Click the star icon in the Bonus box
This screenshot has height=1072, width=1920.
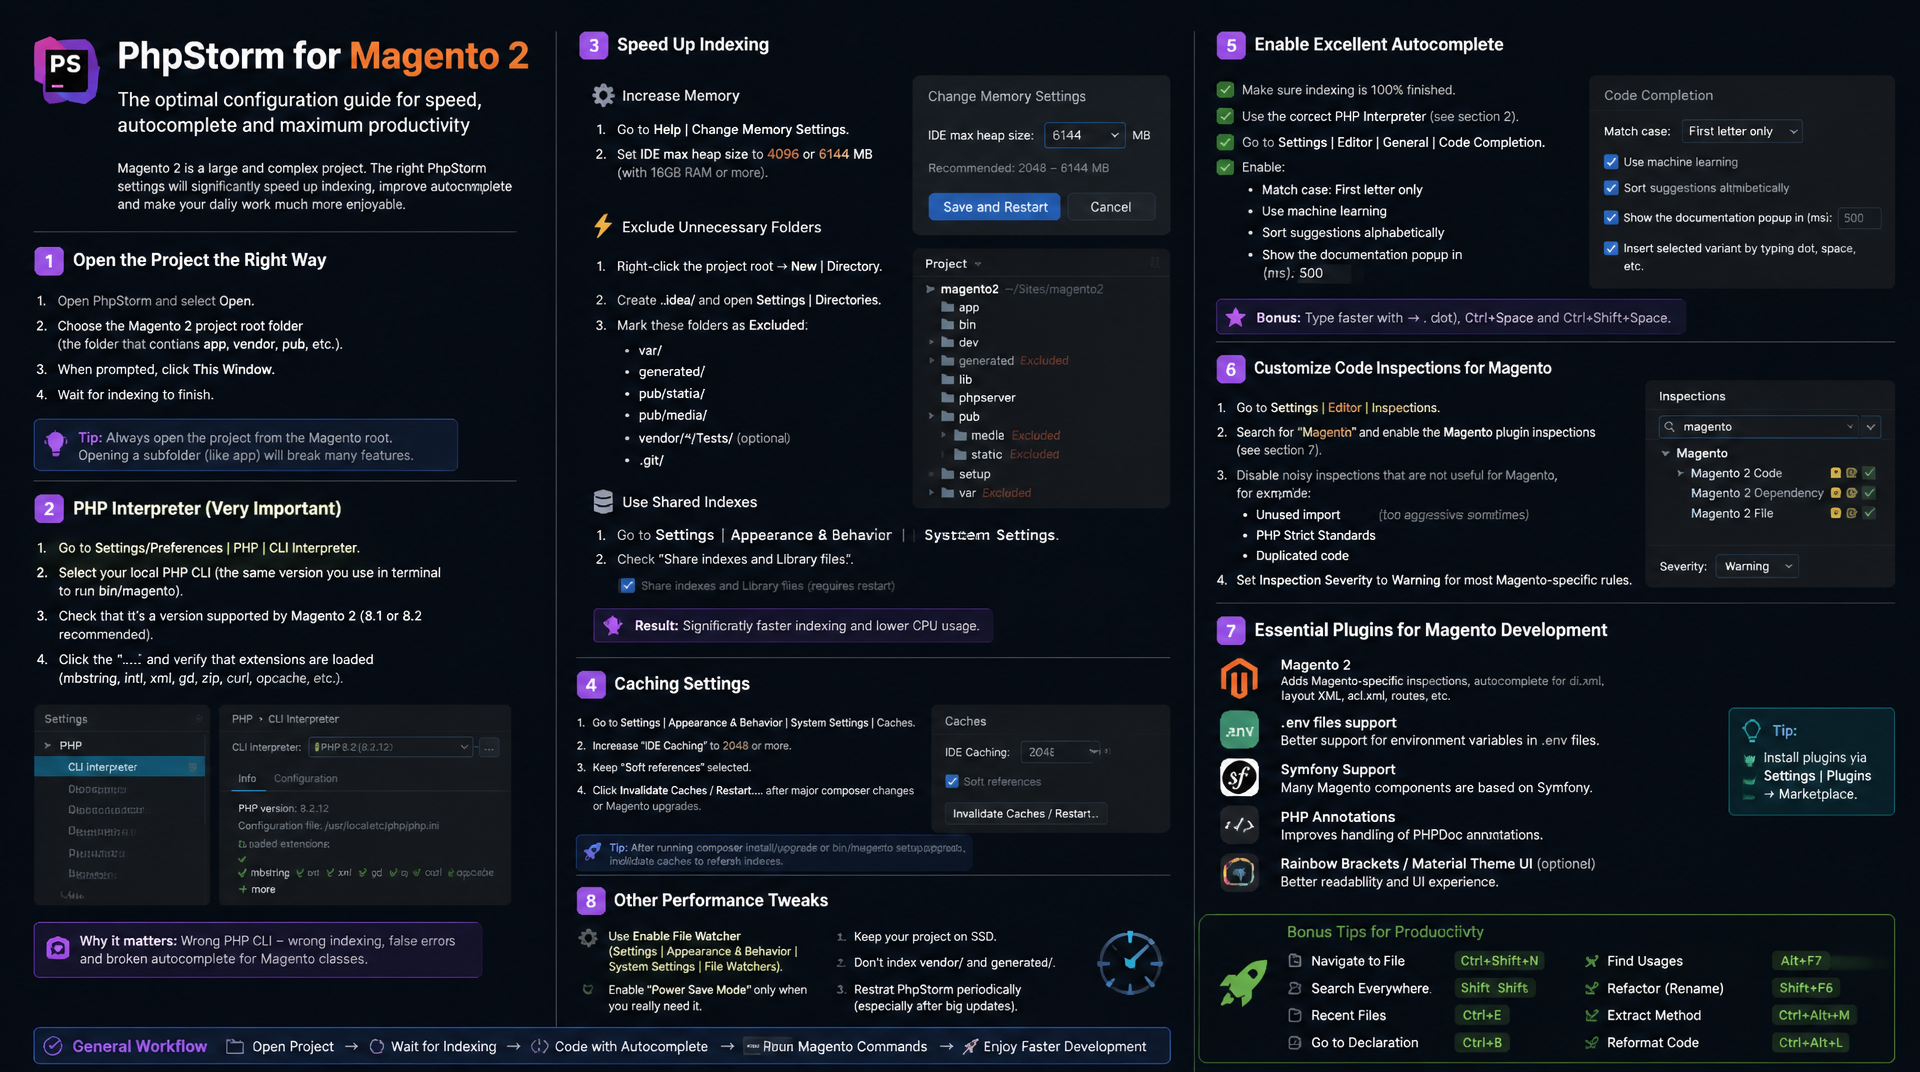pyautogui.click(x=1235, y=317)
